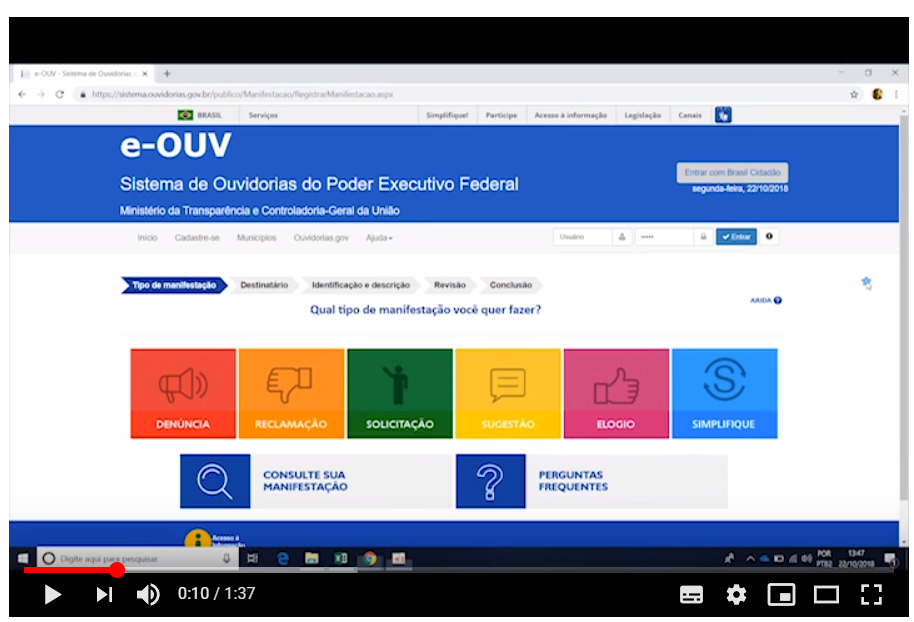
Task: Click the Denúncia megaphone tile
Action: click(x=183, y=393)
